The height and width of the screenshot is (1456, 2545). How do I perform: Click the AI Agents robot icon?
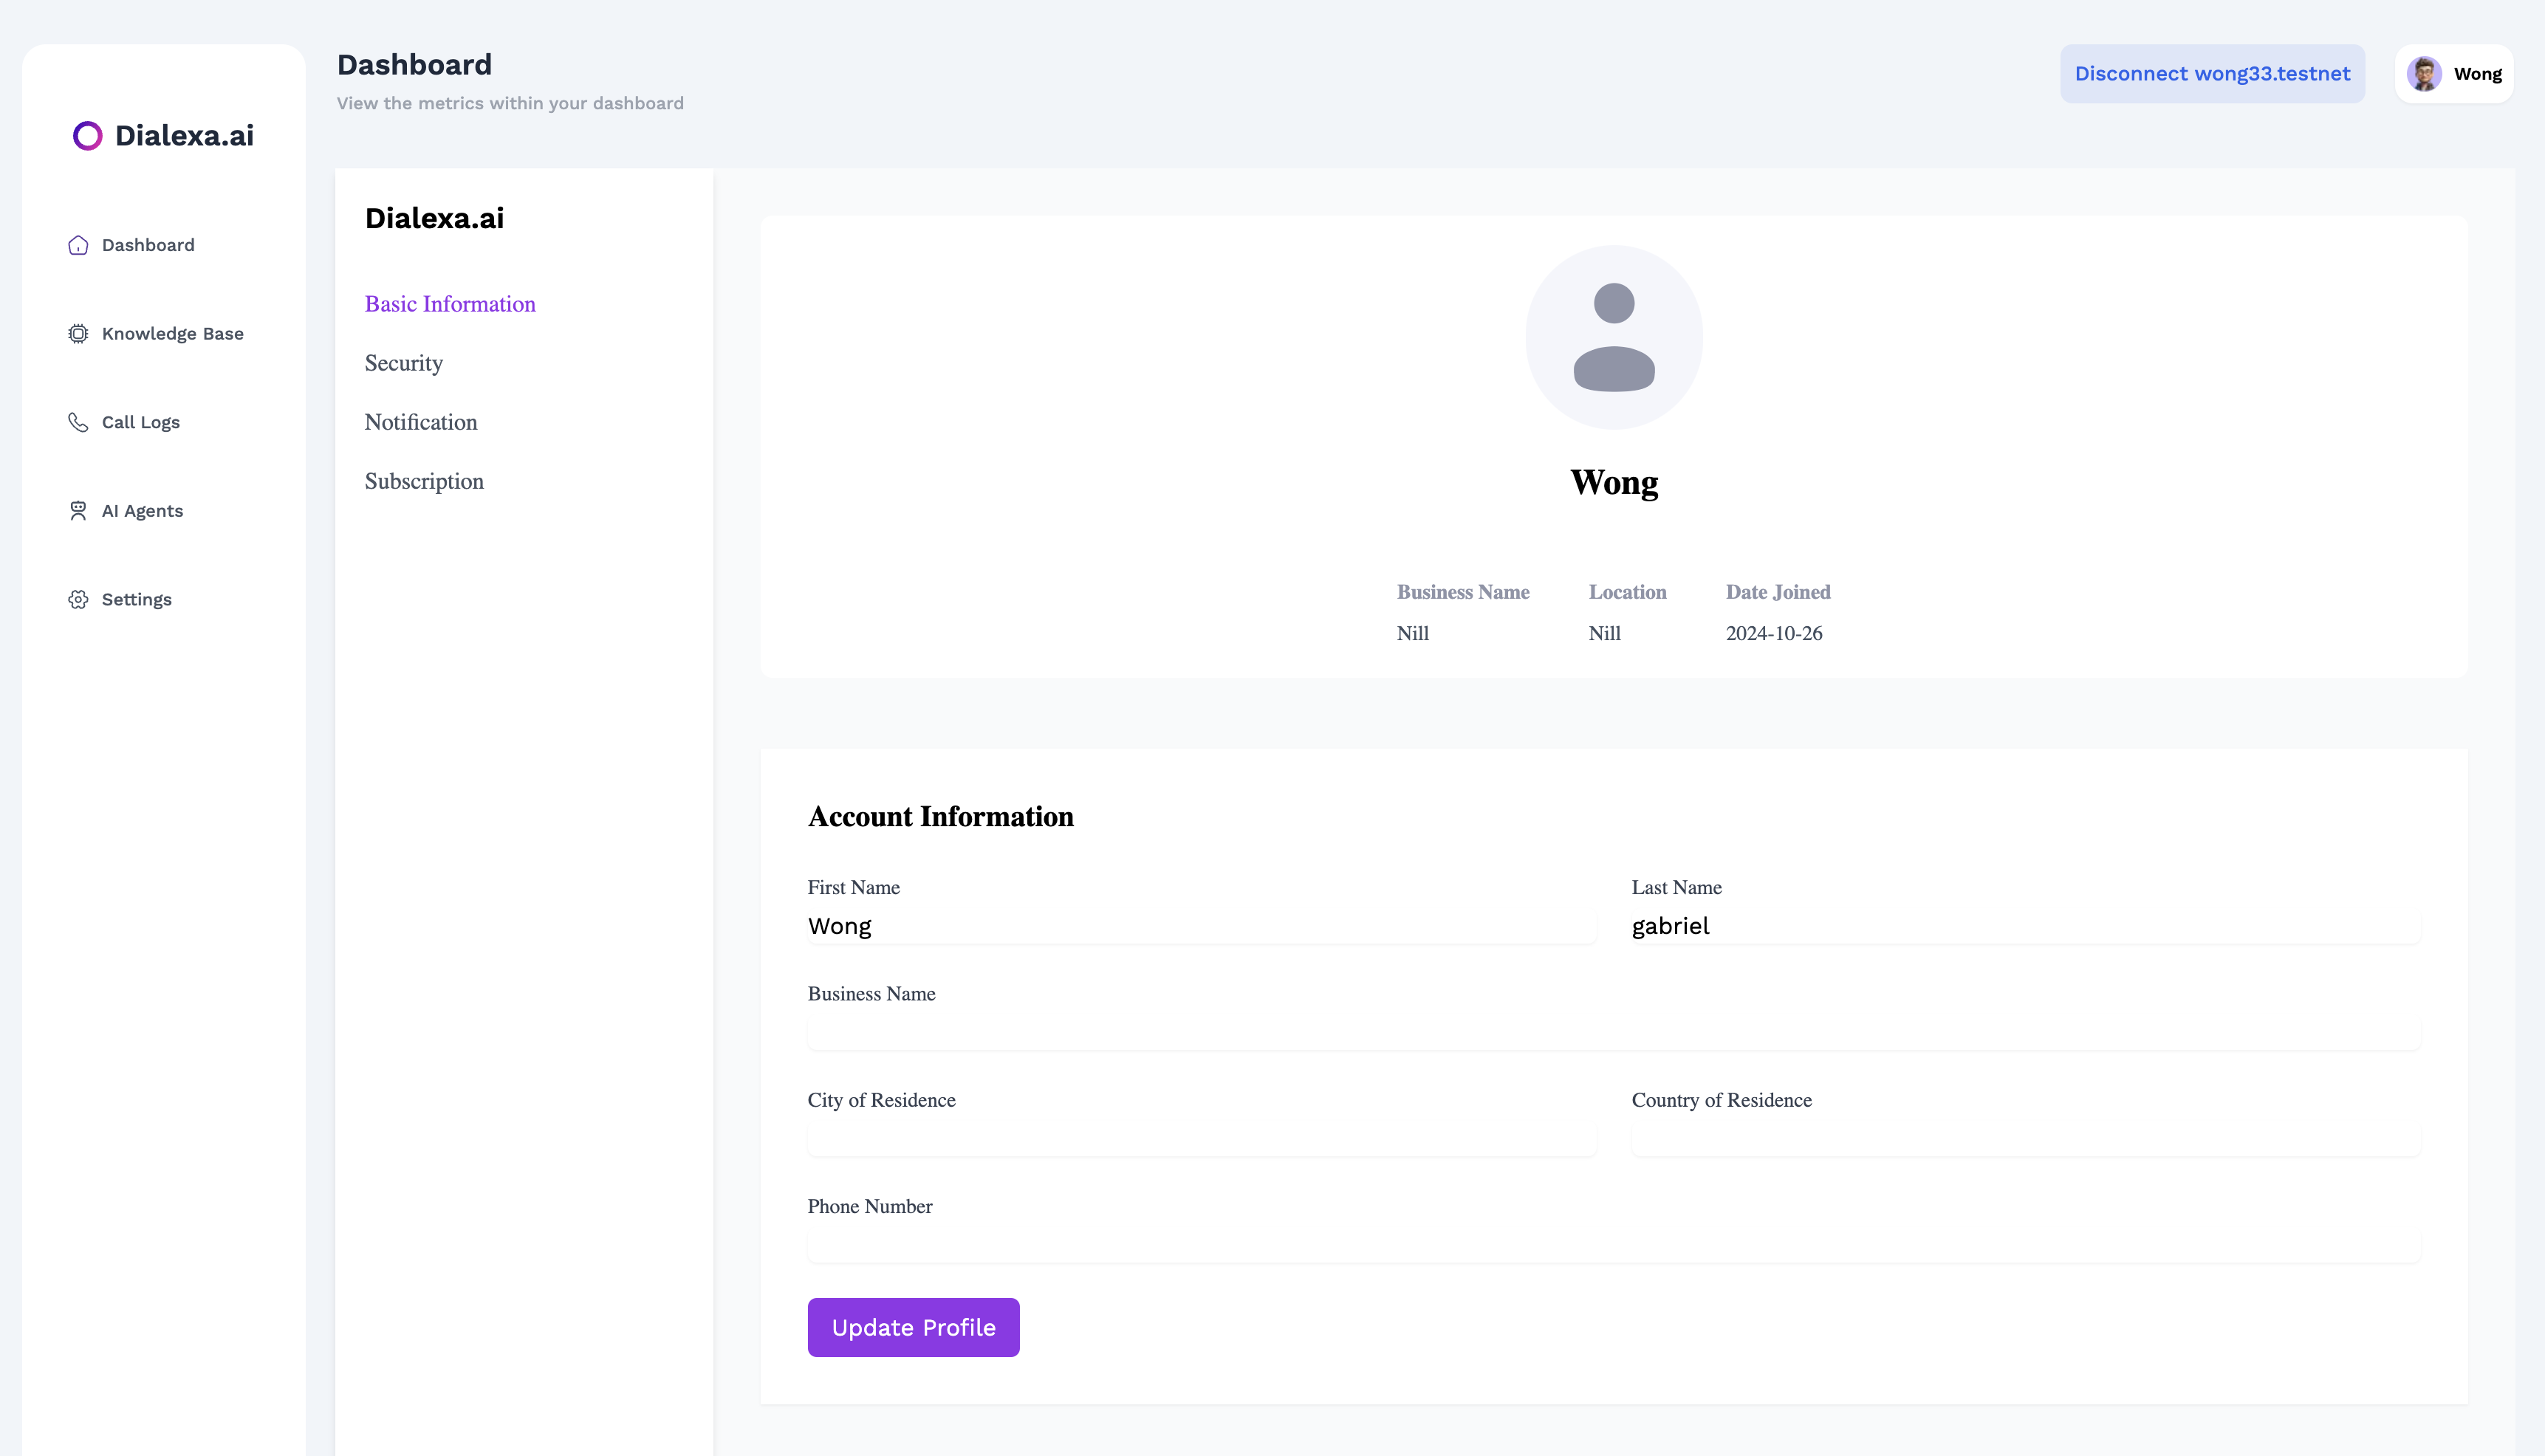[x=78, y=511]
